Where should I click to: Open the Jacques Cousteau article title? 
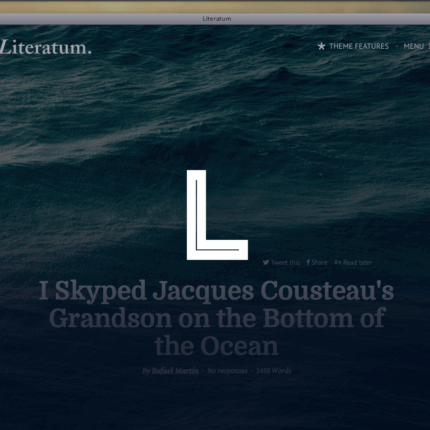217,318
